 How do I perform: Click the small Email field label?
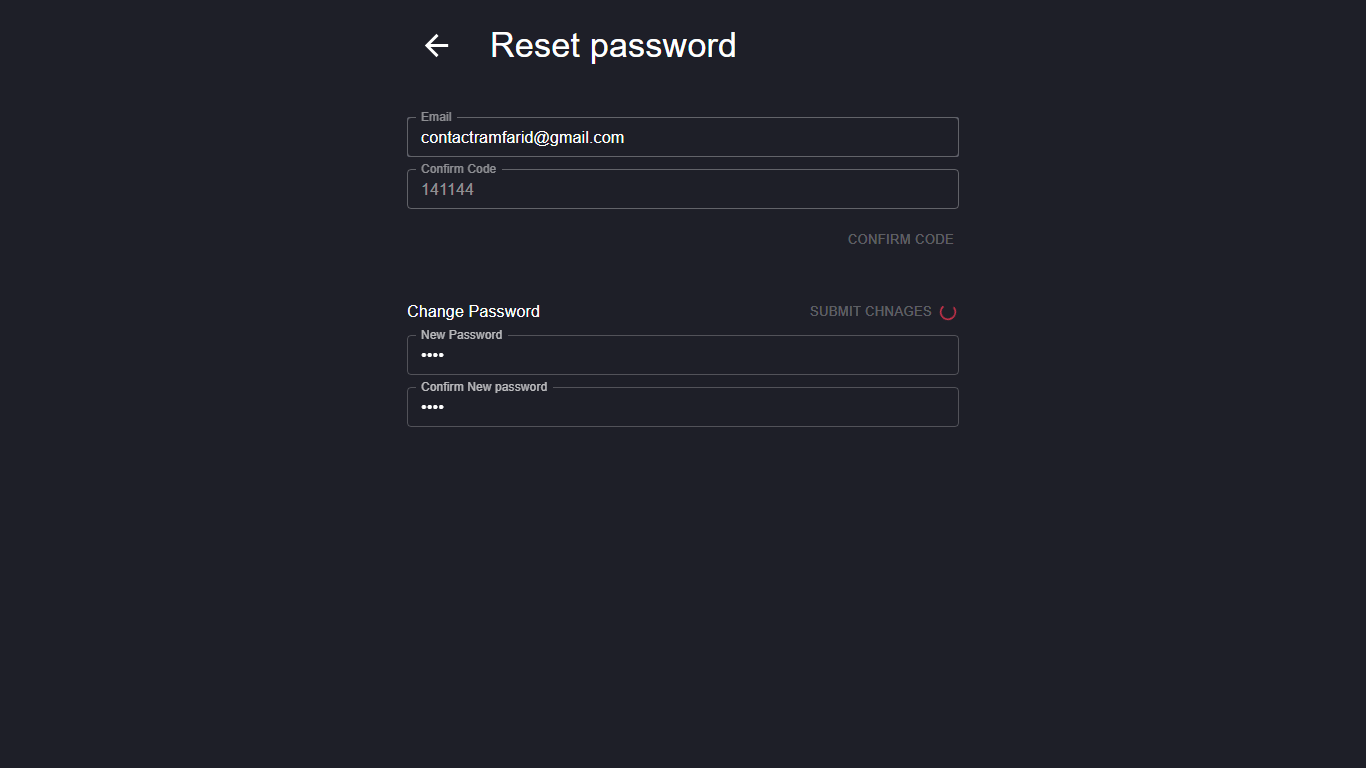(436, 117)
